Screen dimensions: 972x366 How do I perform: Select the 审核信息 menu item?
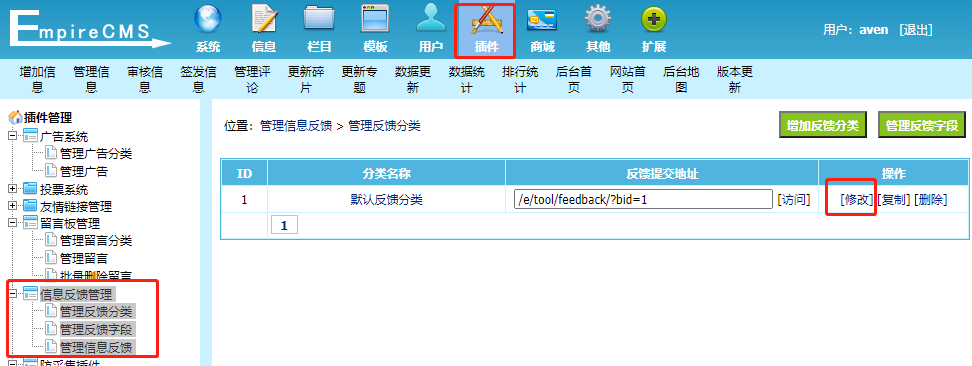[x=144, y=80]
